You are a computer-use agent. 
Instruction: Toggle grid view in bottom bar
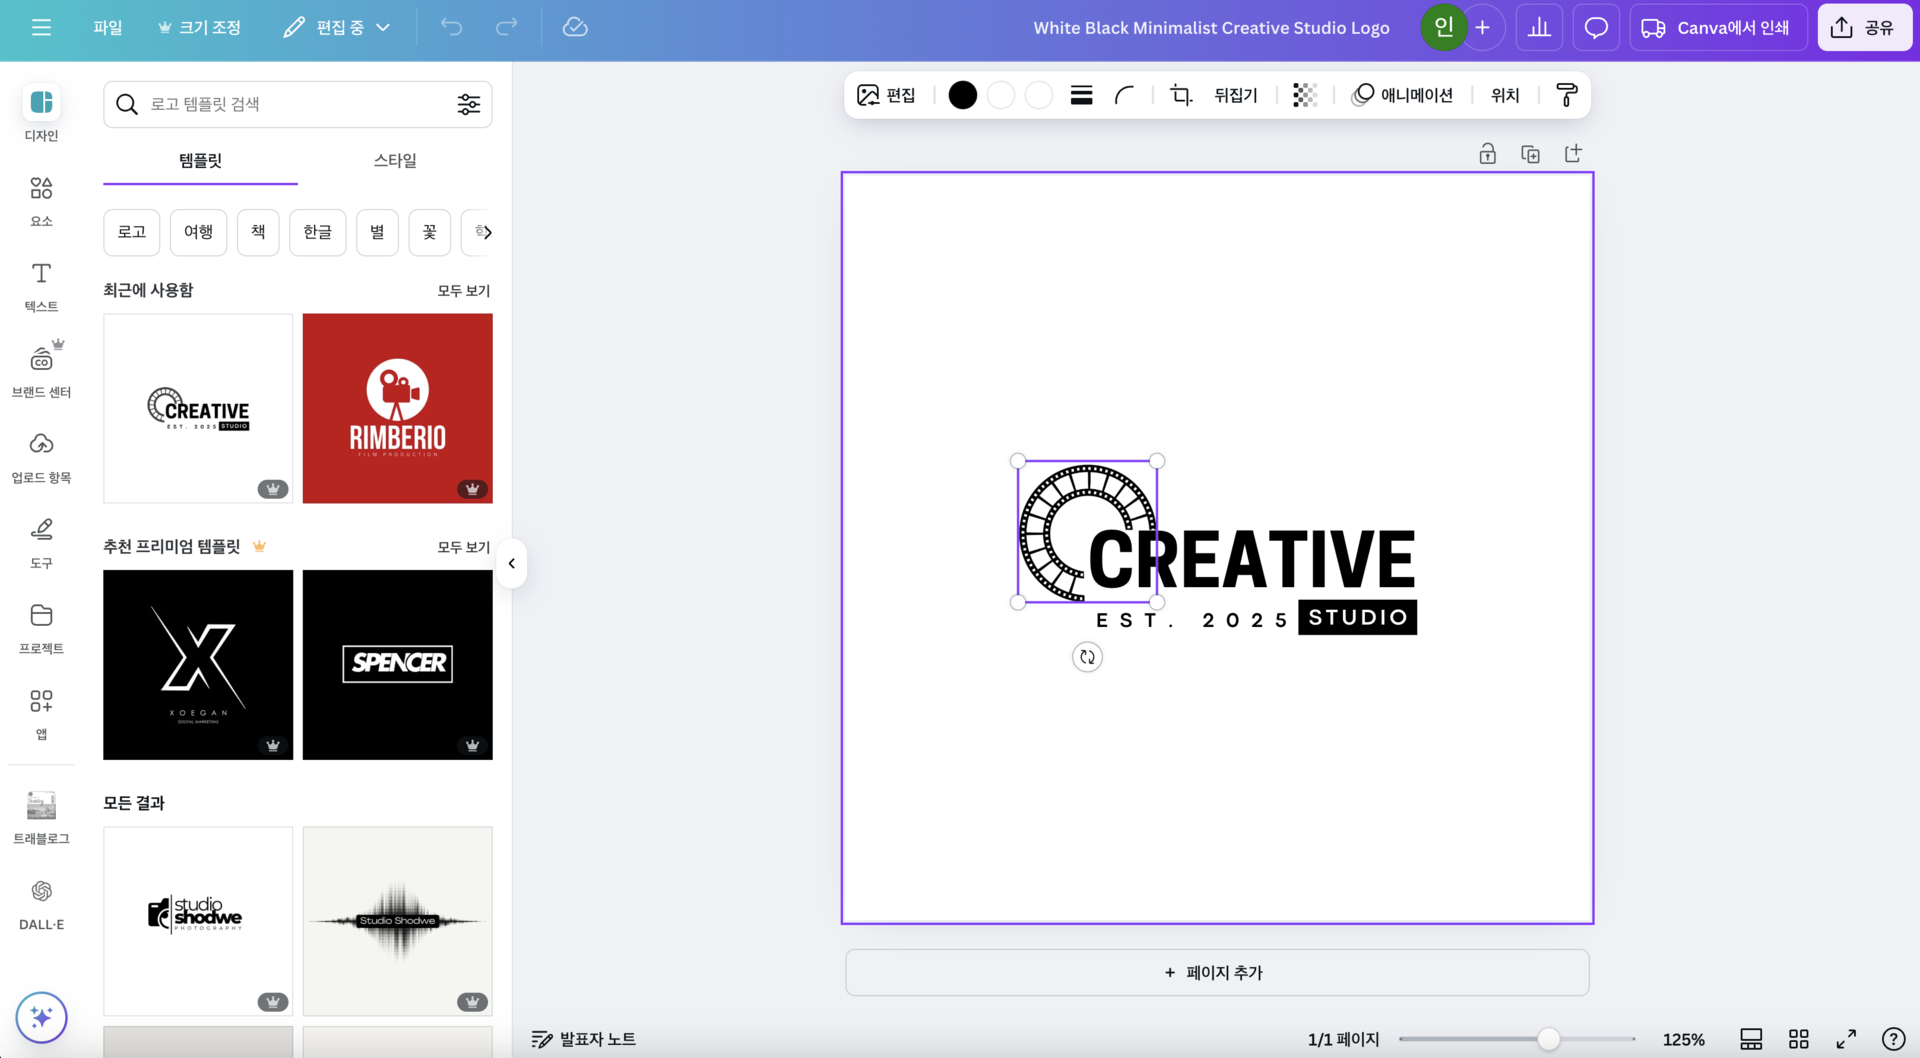[1798, 1039]
